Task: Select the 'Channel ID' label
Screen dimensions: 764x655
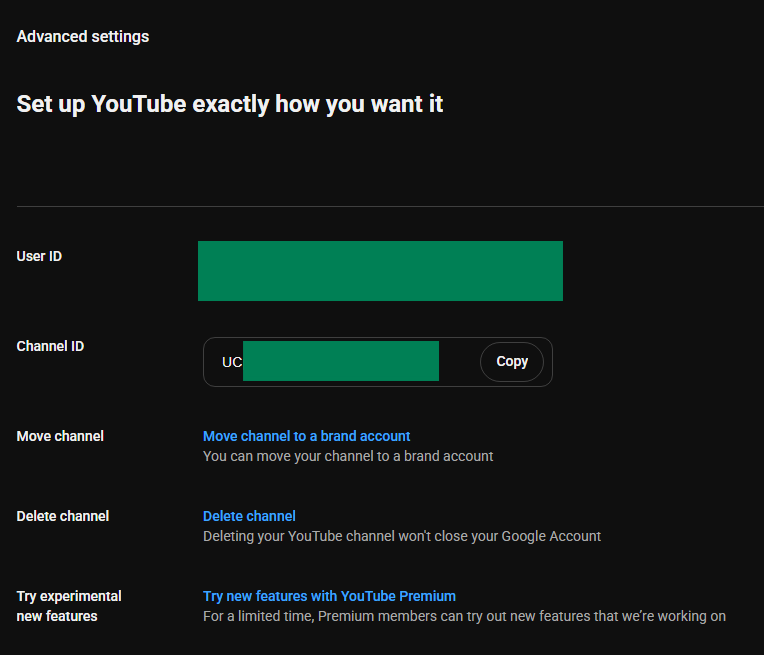Action: pyautogui.click(x=50, y=346)
